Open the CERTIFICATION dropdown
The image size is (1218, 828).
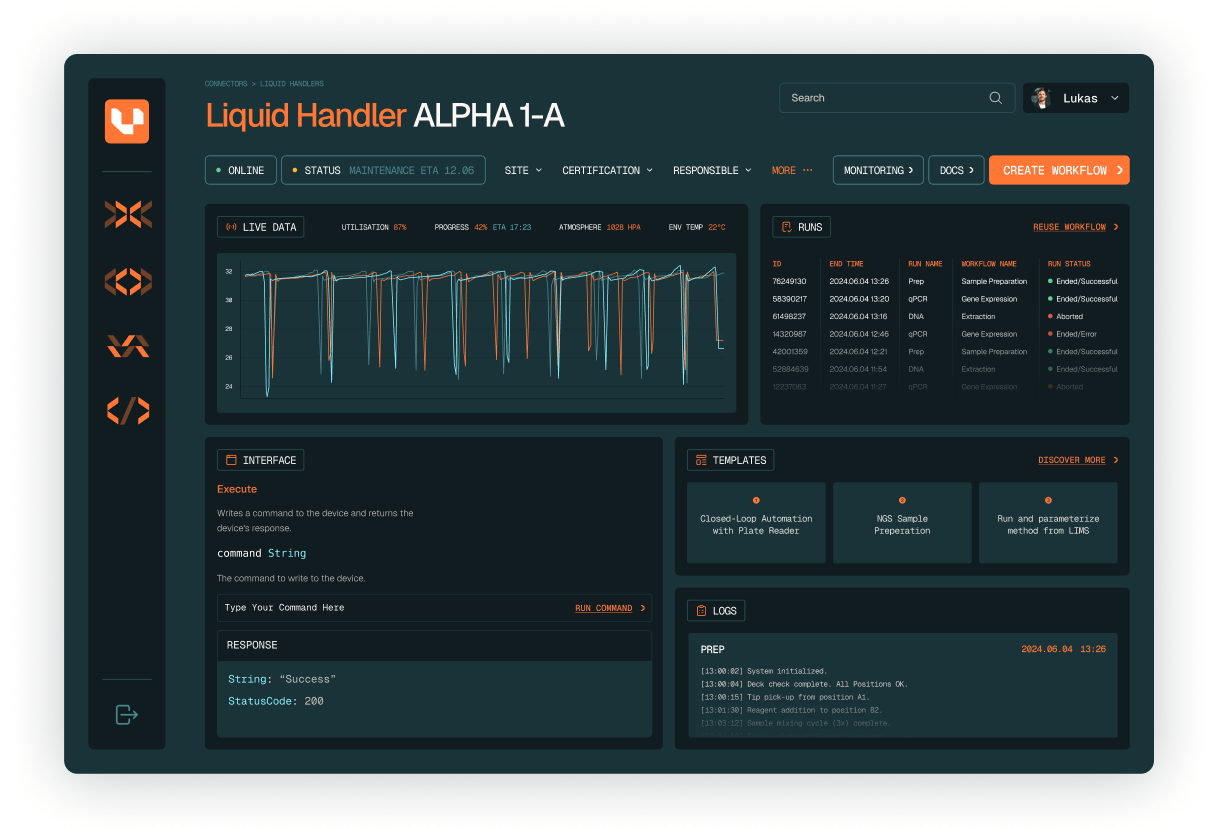coord(606,170)
